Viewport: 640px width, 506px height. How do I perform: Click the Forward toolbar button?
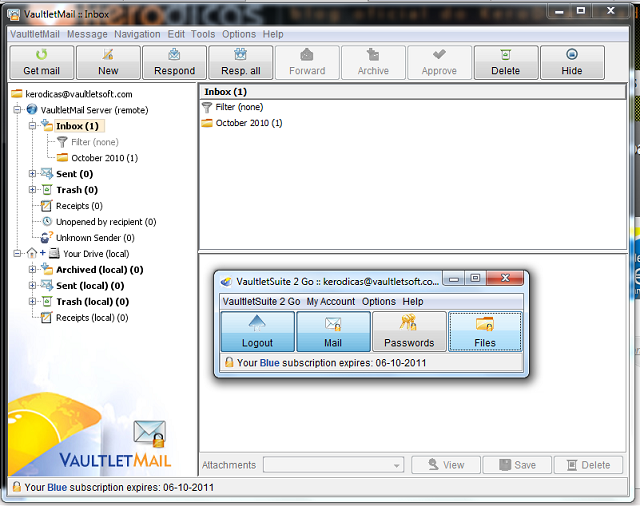[x=307, y=62]
